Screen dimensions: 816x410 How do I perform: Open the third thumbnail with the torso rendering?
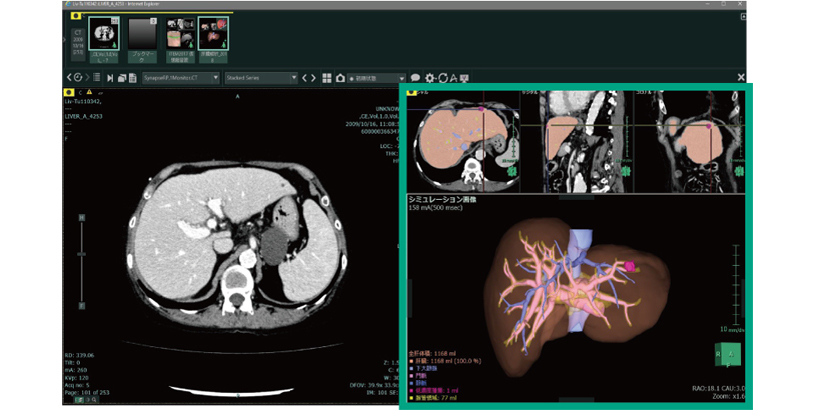(180, 33)
